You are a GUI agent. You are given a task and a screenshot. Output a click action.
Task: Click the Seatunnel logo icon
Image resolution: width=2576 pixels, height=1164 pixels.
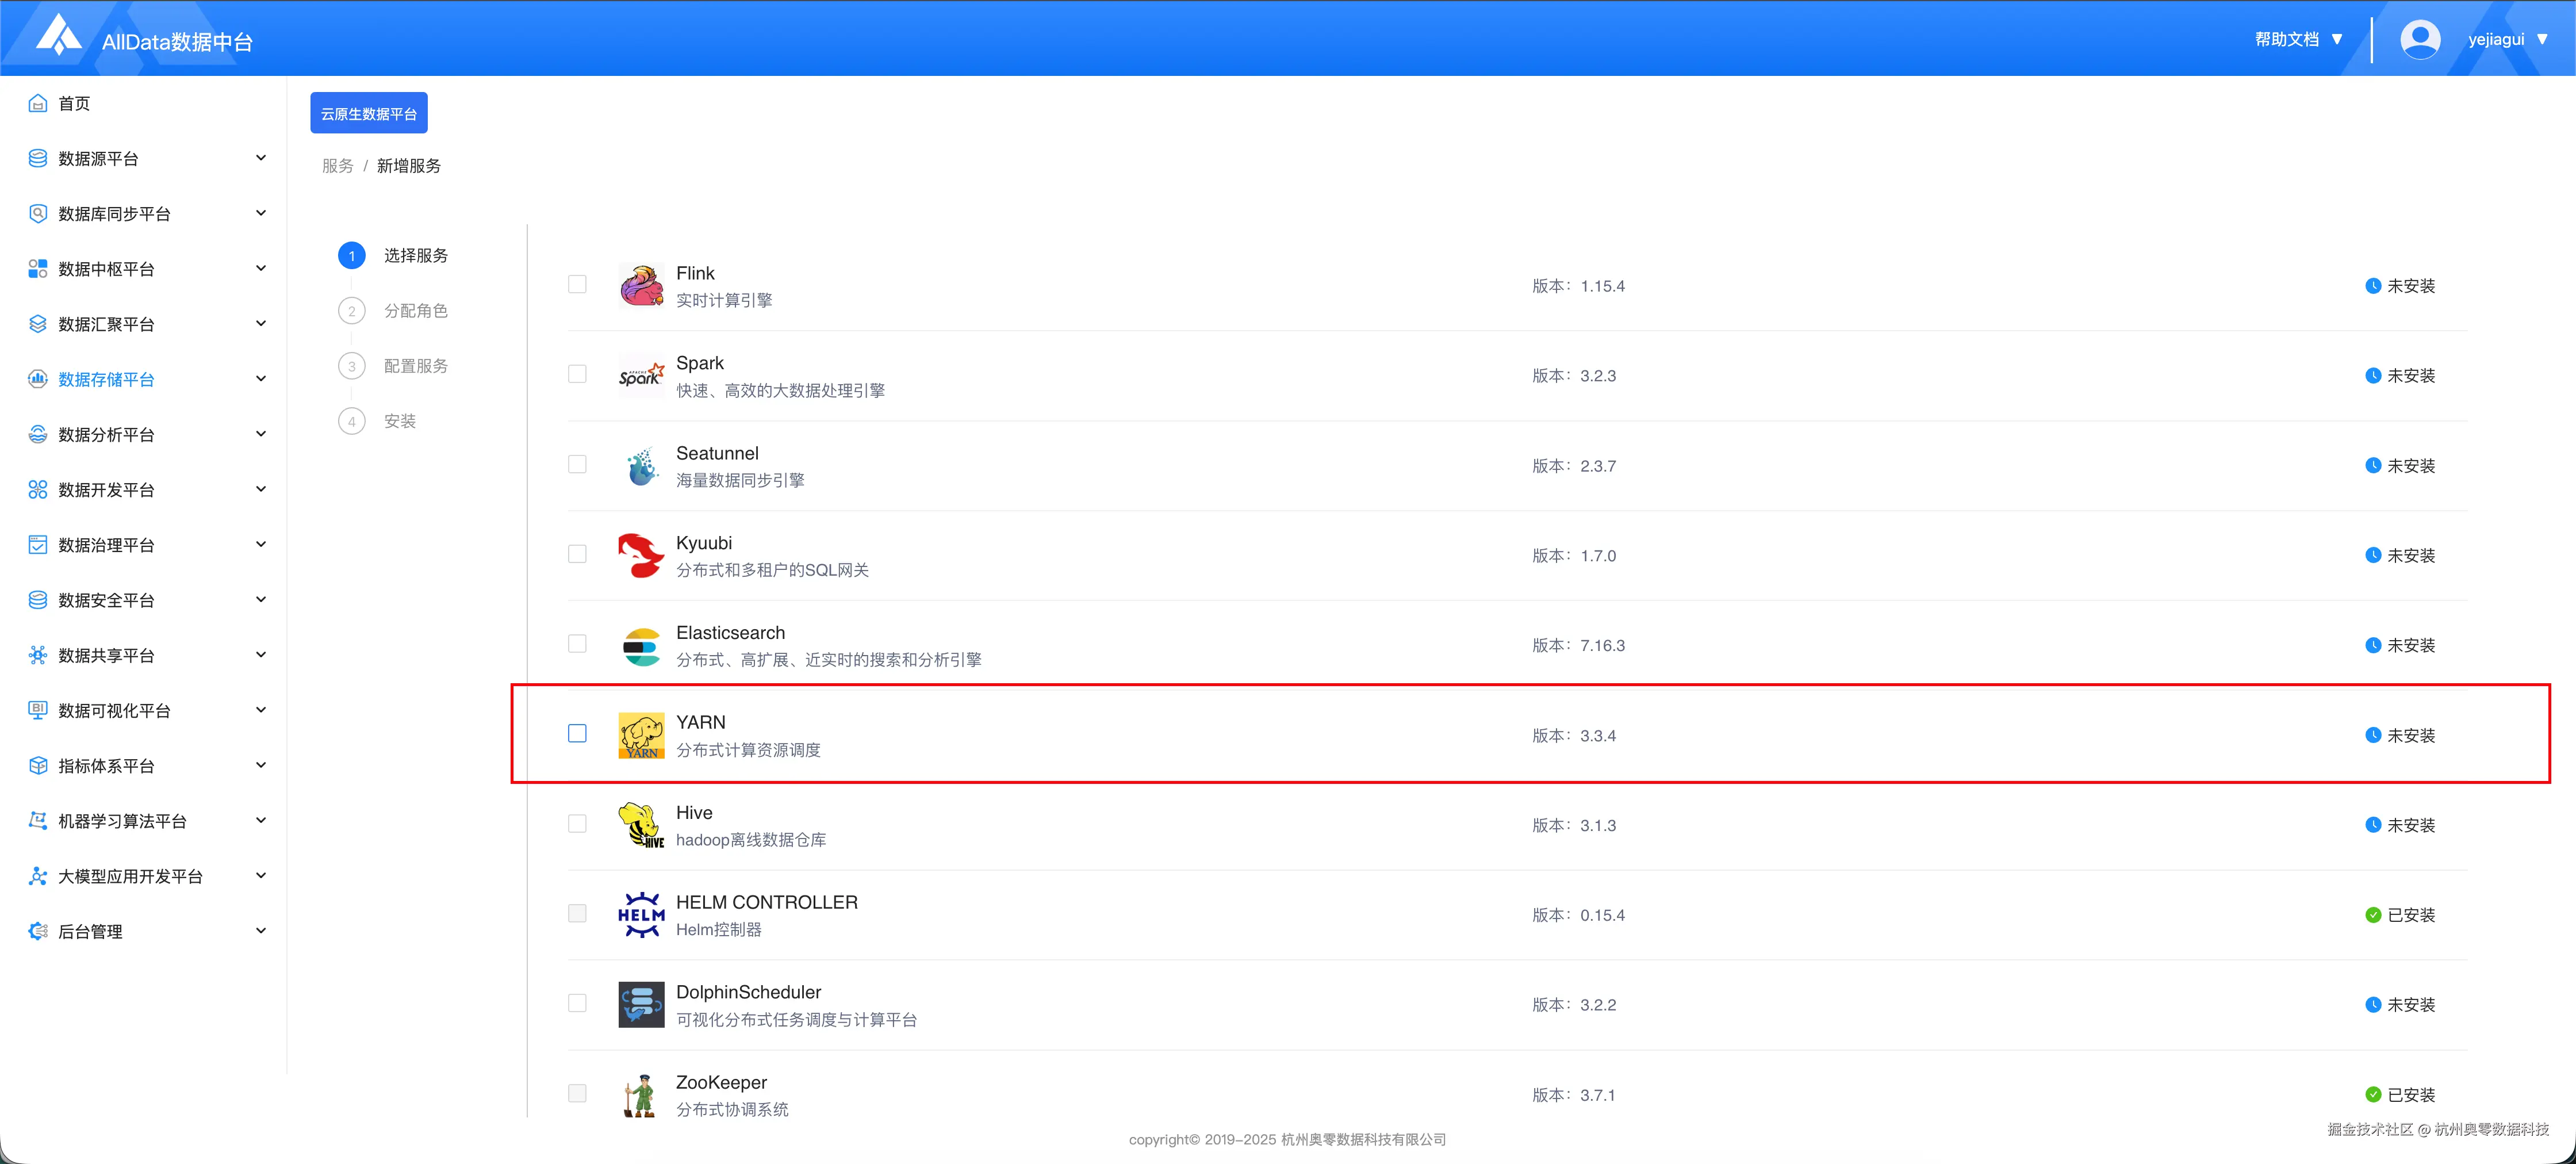click(x=641, y=465)
